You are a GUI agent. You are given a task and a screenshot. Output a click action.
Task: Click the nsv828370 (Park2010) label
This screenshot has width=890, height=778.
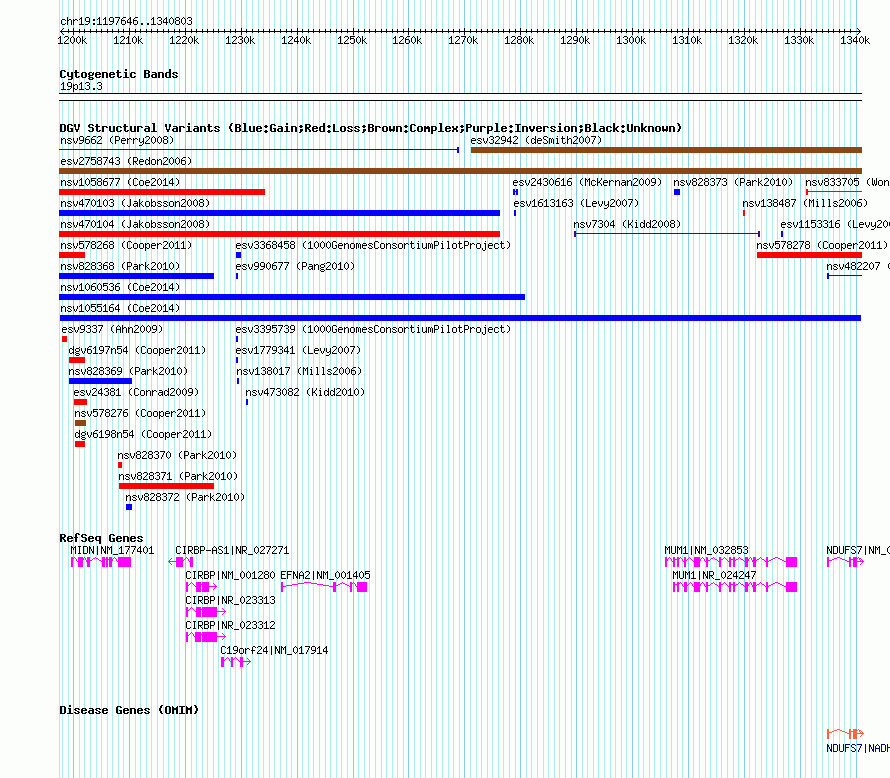177,455
